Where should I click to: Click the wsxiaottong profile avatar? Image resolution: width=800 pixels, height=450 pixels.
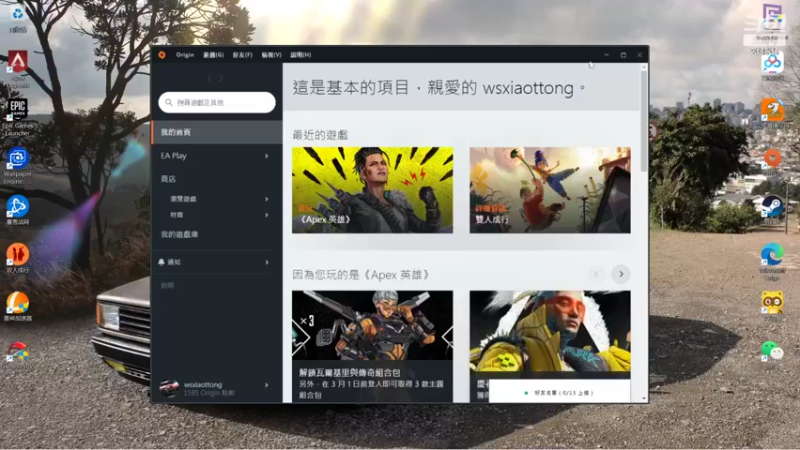168,388
